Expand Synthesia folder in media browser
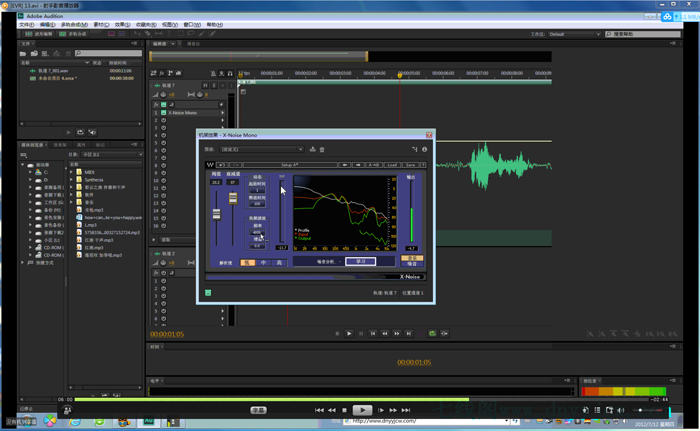The image size is (700, 431). point(71,180)
